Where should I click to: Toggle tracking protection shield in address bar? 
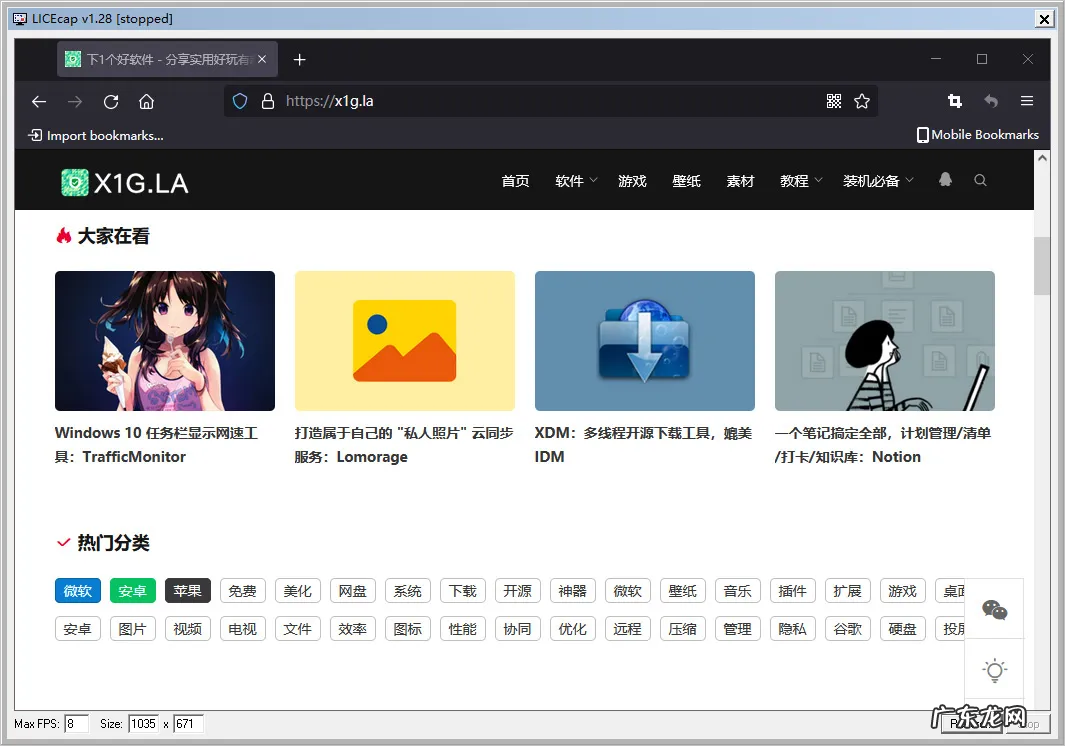pyautogui.click(x=239, y=101)
